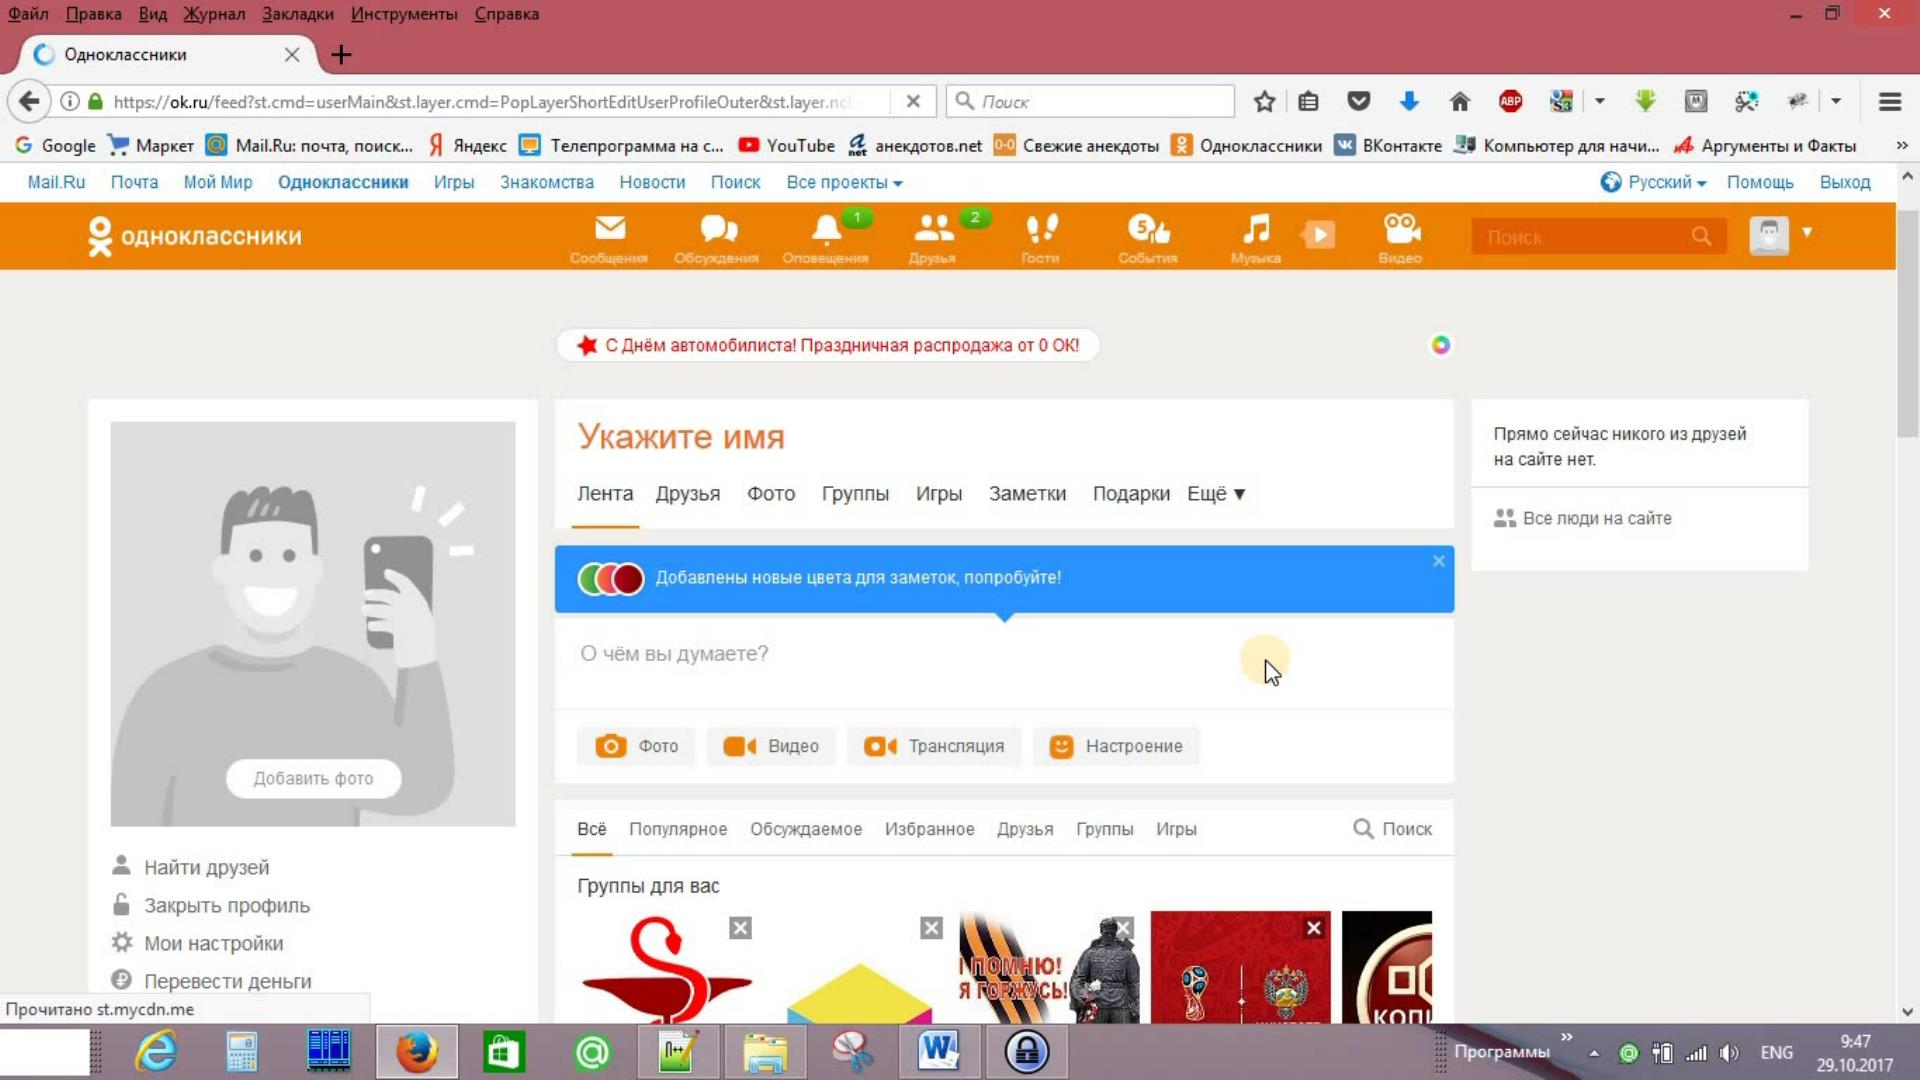Viewport: 1920px width, 1080px height.
Task: Expand the profile avatar dropdown arrow
Action: (1807, 232)
